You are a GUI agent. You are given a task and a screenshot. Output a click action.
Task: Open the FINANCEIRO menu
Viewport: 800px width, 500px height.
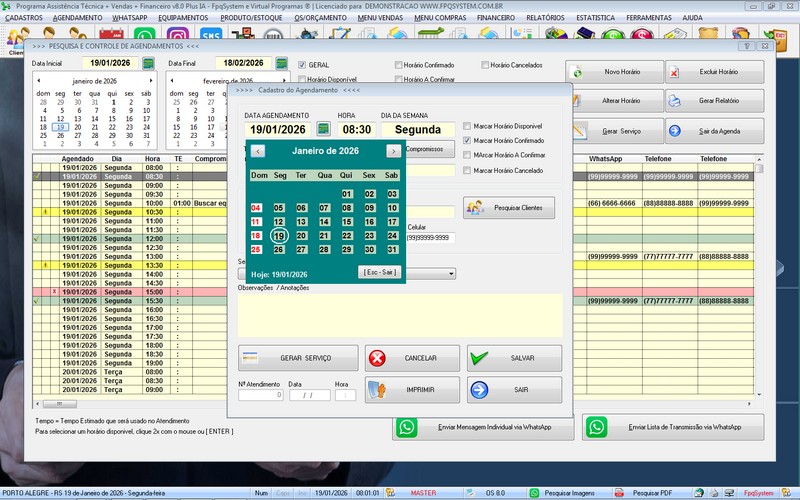coord(496,18)
